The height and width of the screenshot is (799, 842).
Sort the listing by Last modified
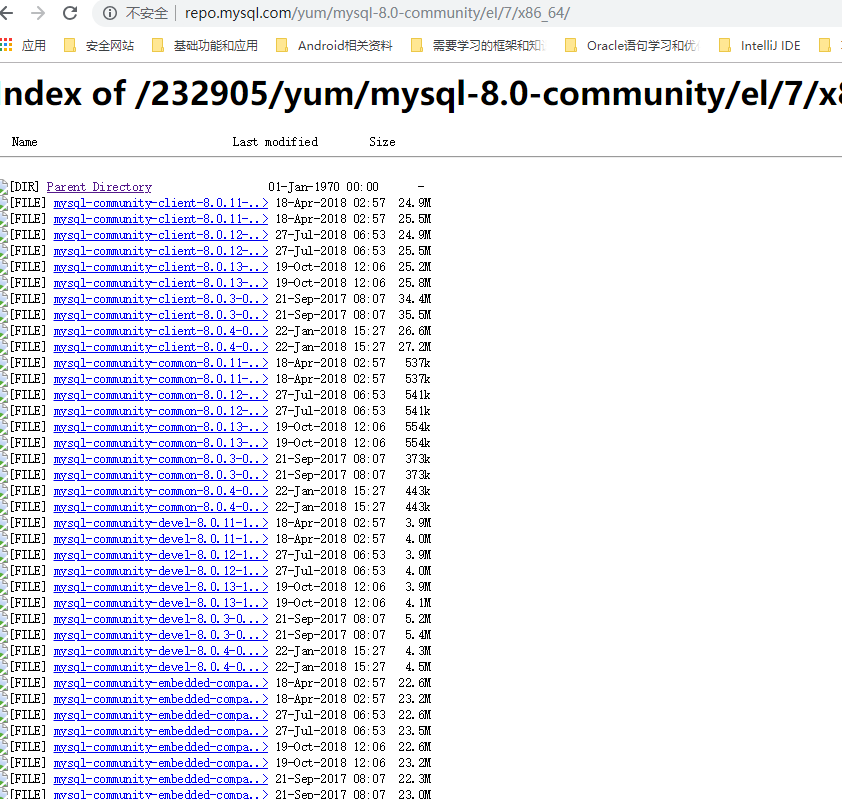point(275,142)
